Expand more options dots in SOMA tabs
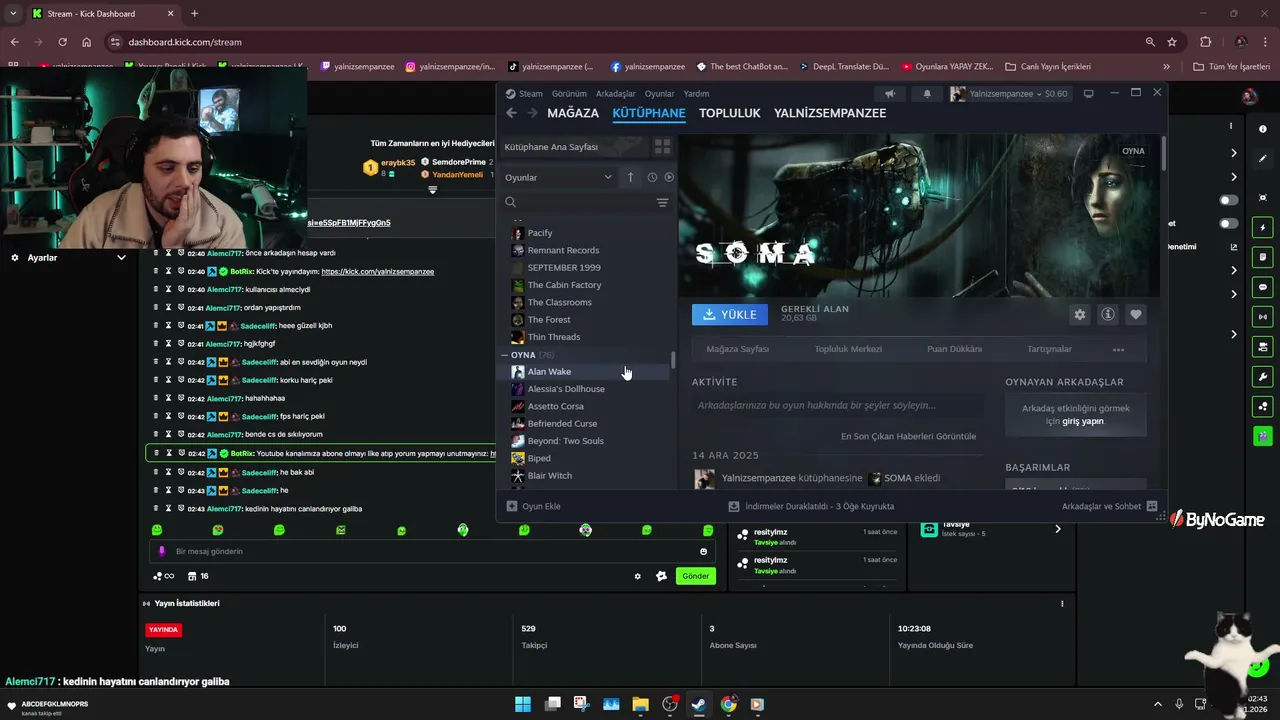1280x720 pixels. click(1118, 349)
